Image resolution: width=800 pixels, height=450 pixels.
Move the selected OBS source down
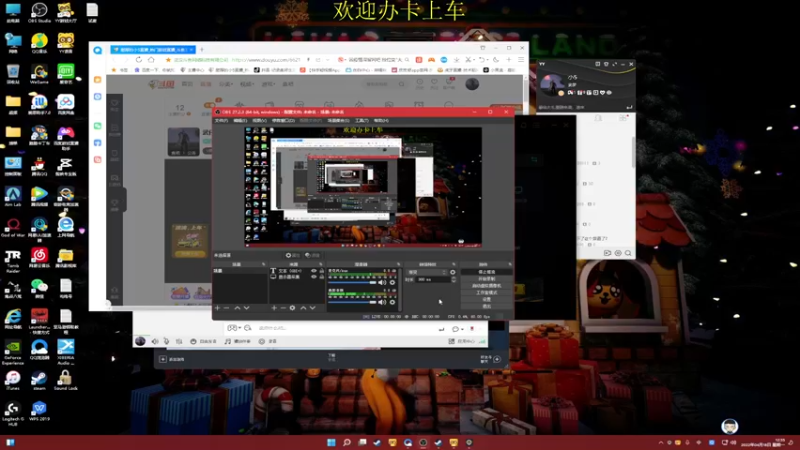[x=312, y=308]
